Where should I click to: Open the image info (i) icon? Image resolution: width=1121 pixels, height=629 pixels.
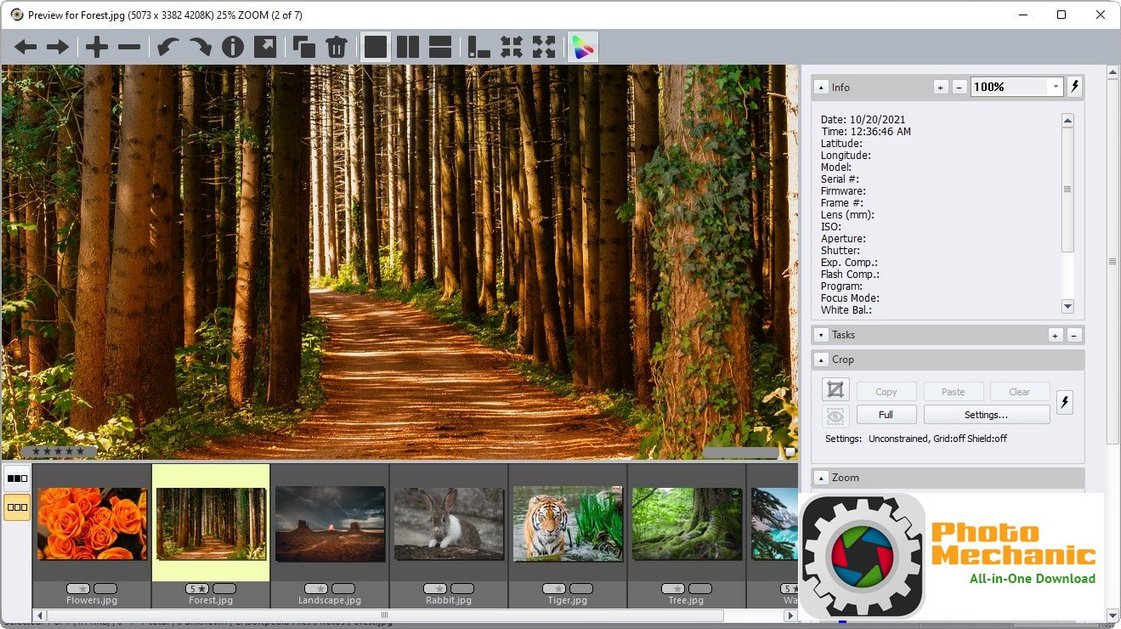click(233, 46)
